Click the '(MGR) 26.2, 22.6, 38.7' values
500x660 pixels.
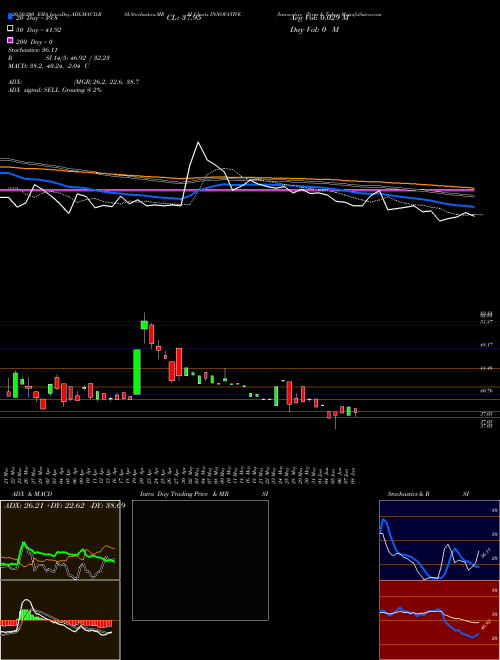coord(106,82)
